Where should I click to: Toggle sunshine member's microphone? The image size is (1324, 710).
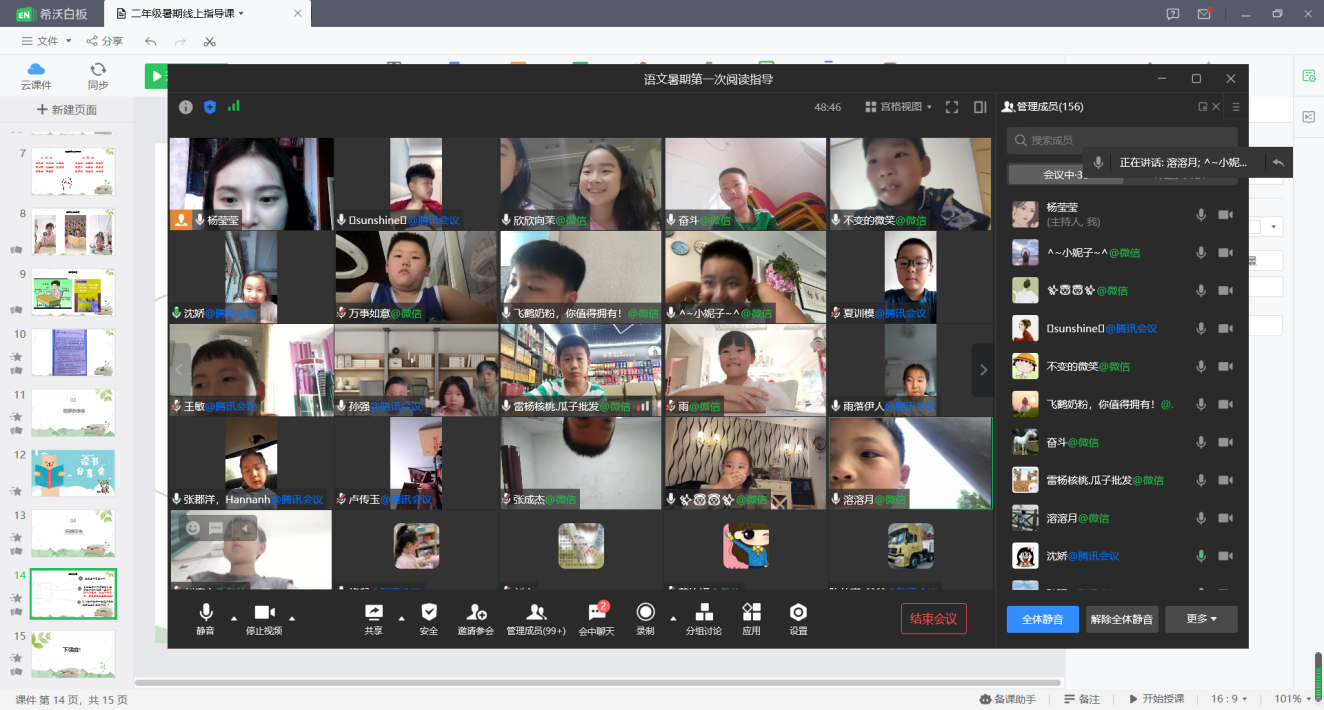1201,328
